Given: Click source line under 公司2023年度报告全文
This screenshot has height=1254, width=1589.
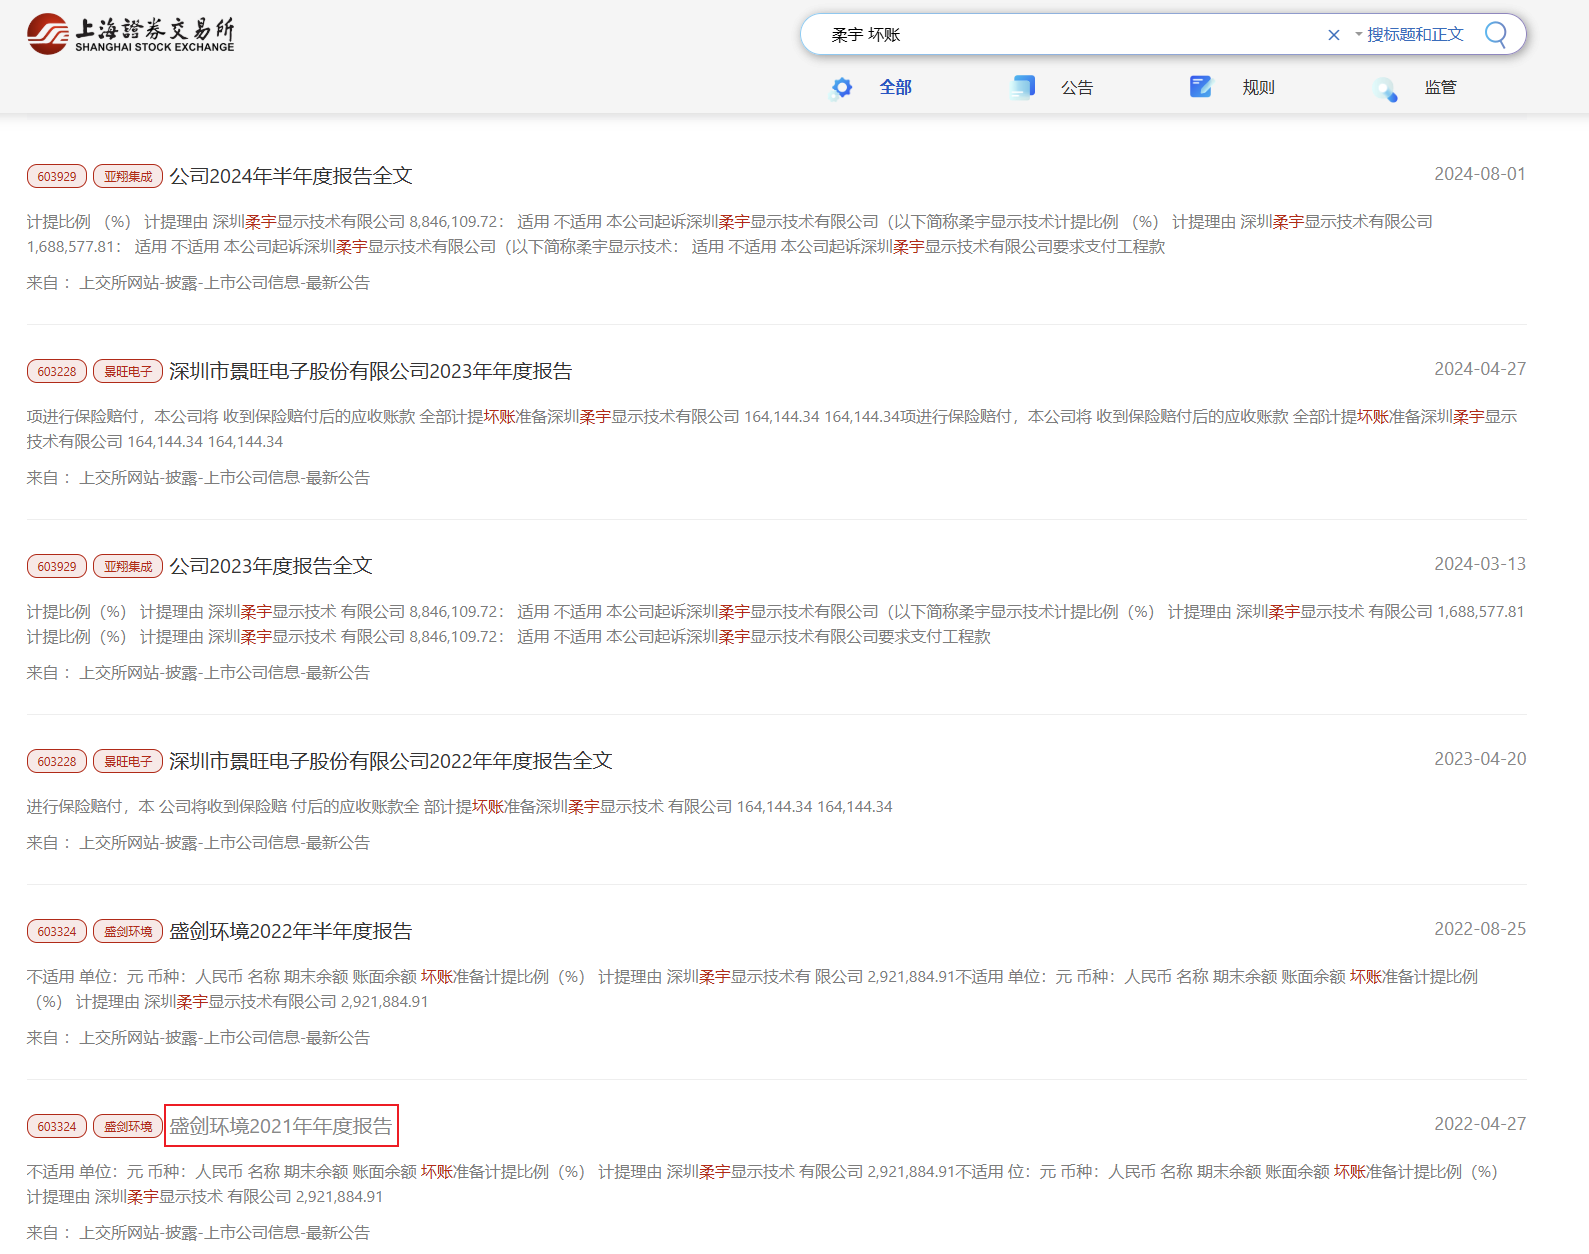Looking at the screenshot, I should (x=198, y=673).
